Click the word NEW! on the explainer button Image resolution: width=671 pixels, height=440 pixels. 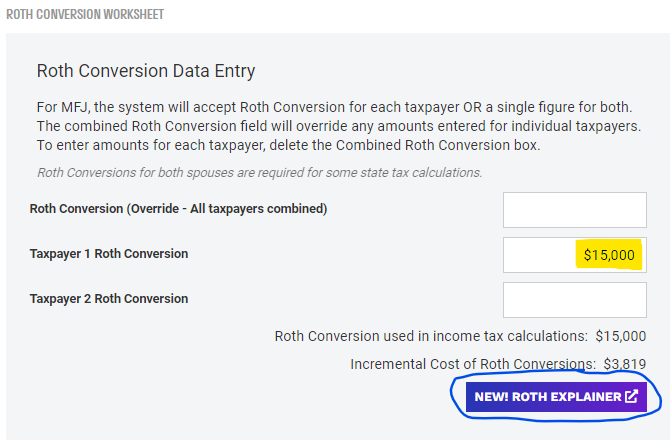(492, 396)
